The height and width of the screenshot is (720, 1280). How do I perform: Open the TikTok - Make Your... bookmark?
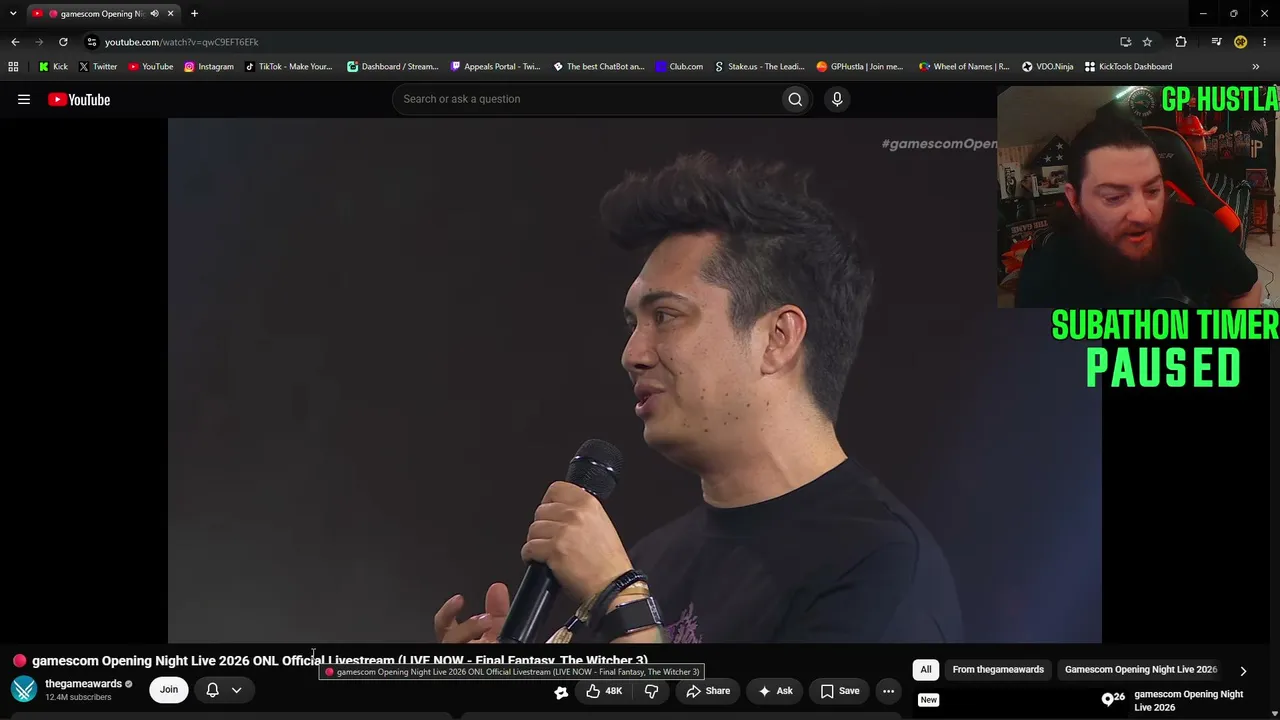pyautogui.click(x=288, y=67)
